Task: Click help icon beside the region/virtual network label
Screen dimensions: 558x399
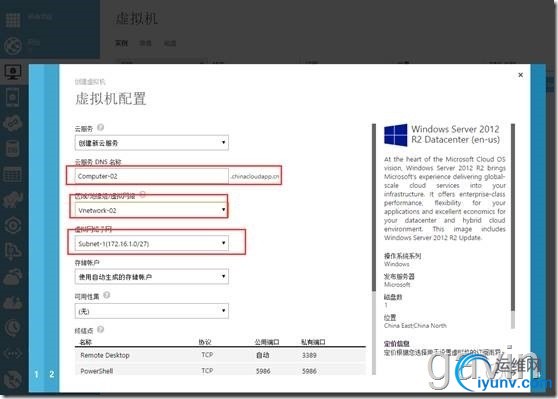Action: click(x=142, y=194)
